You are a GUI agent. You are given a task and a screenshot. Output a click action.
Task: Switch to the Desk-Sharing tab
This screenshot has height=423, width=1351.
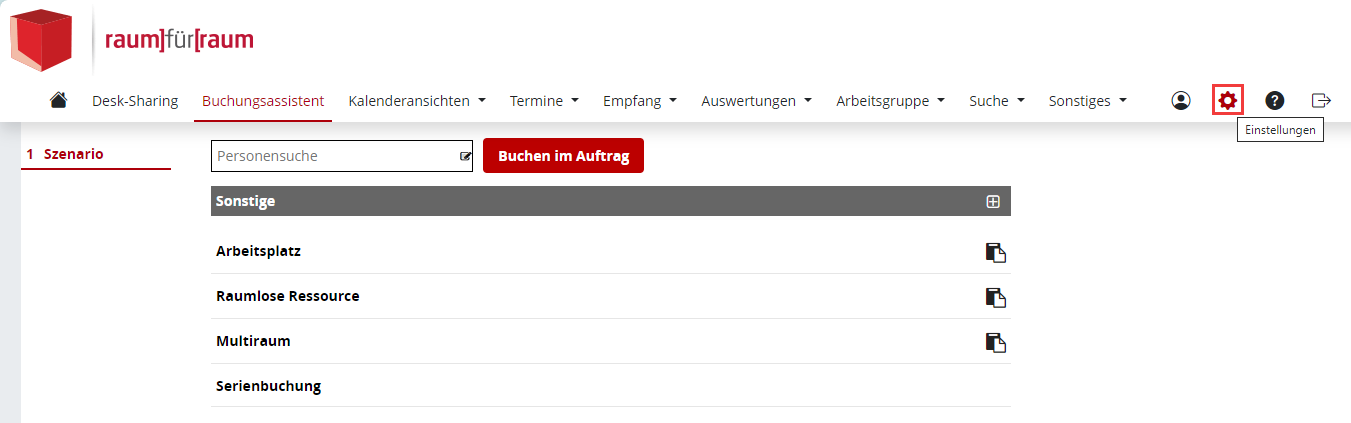click(135, 101)
